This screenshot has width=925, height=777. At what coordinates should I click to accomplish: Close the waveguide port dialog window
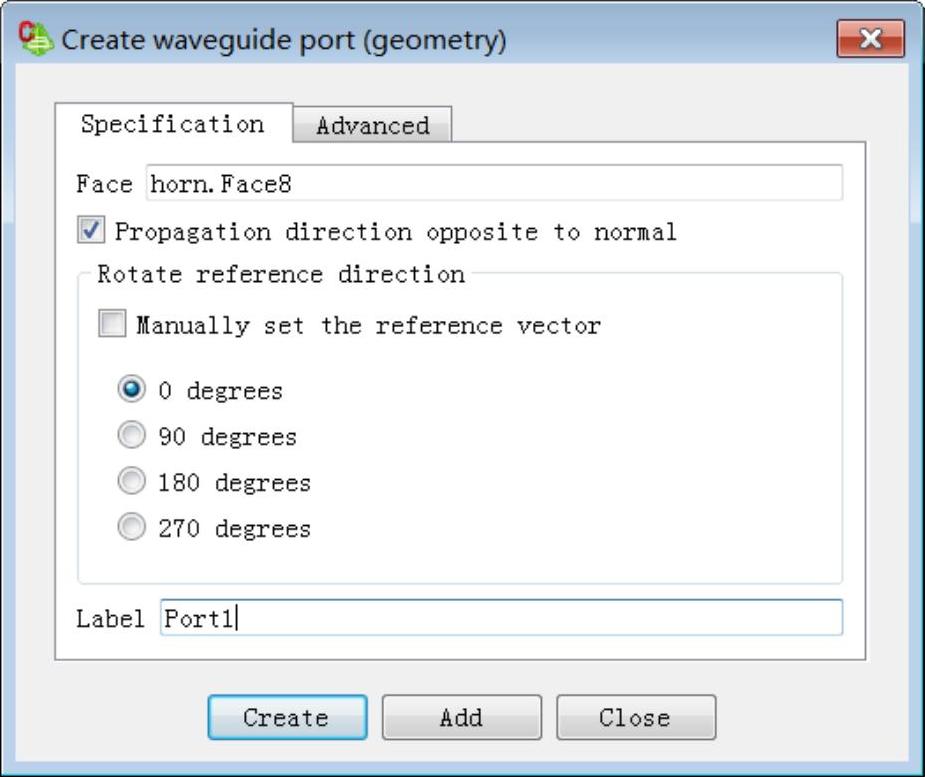[x=870, y=38]
